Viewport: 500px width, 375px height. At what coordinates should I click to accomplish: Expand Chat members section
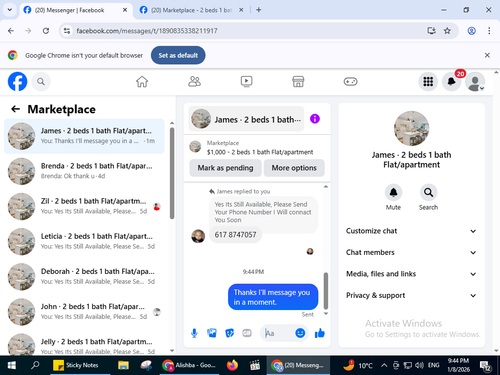click(x=411, y=252)
